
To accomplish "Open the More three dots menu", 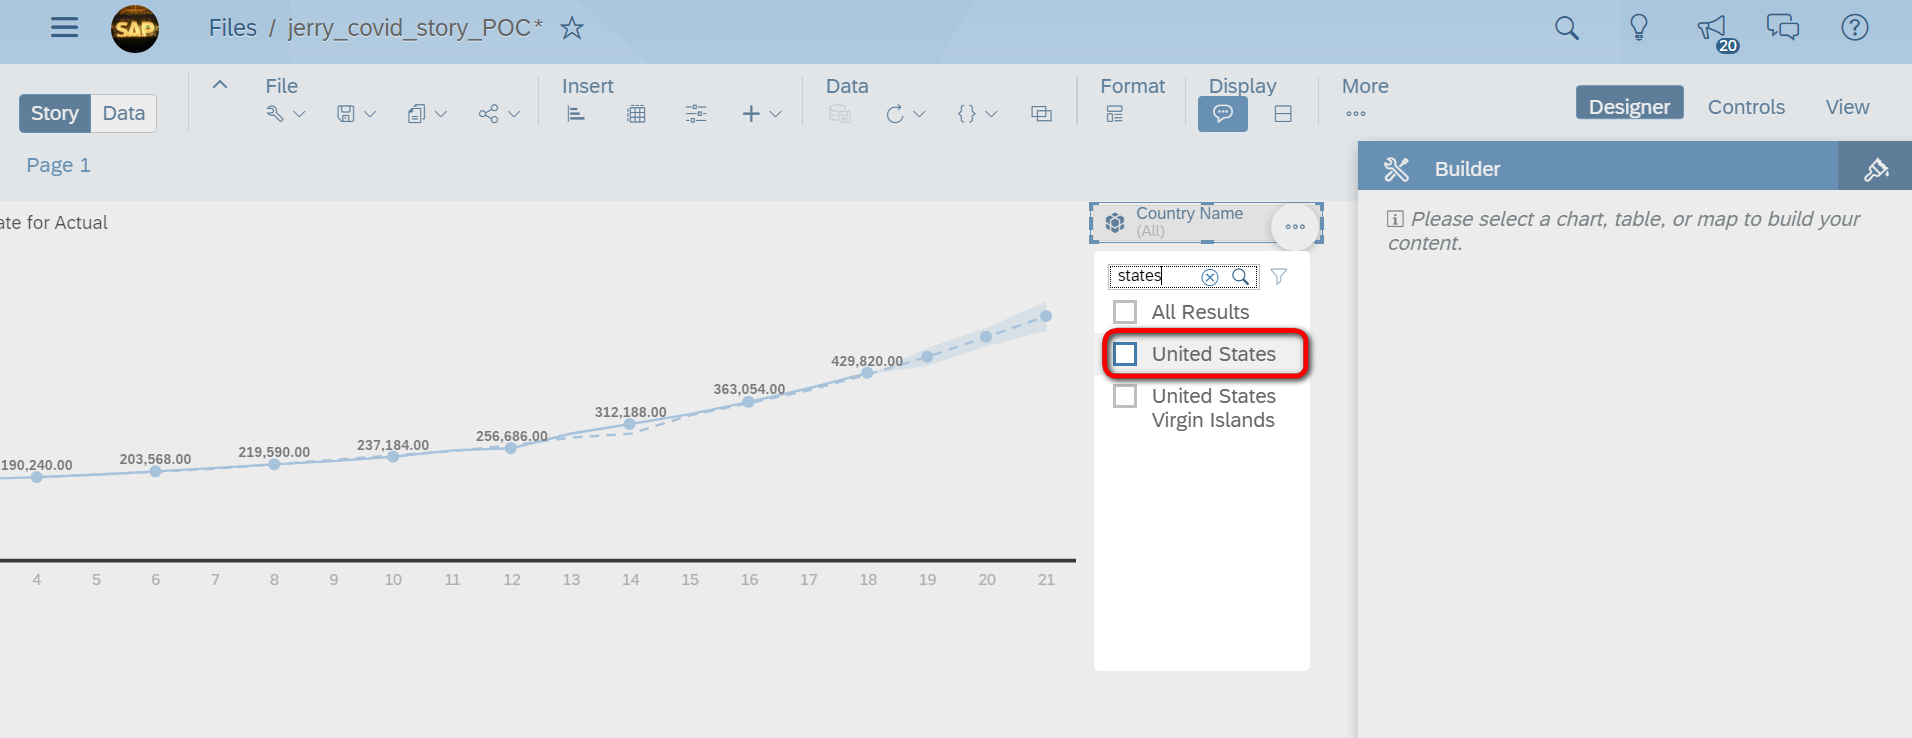I will 1356,114.
